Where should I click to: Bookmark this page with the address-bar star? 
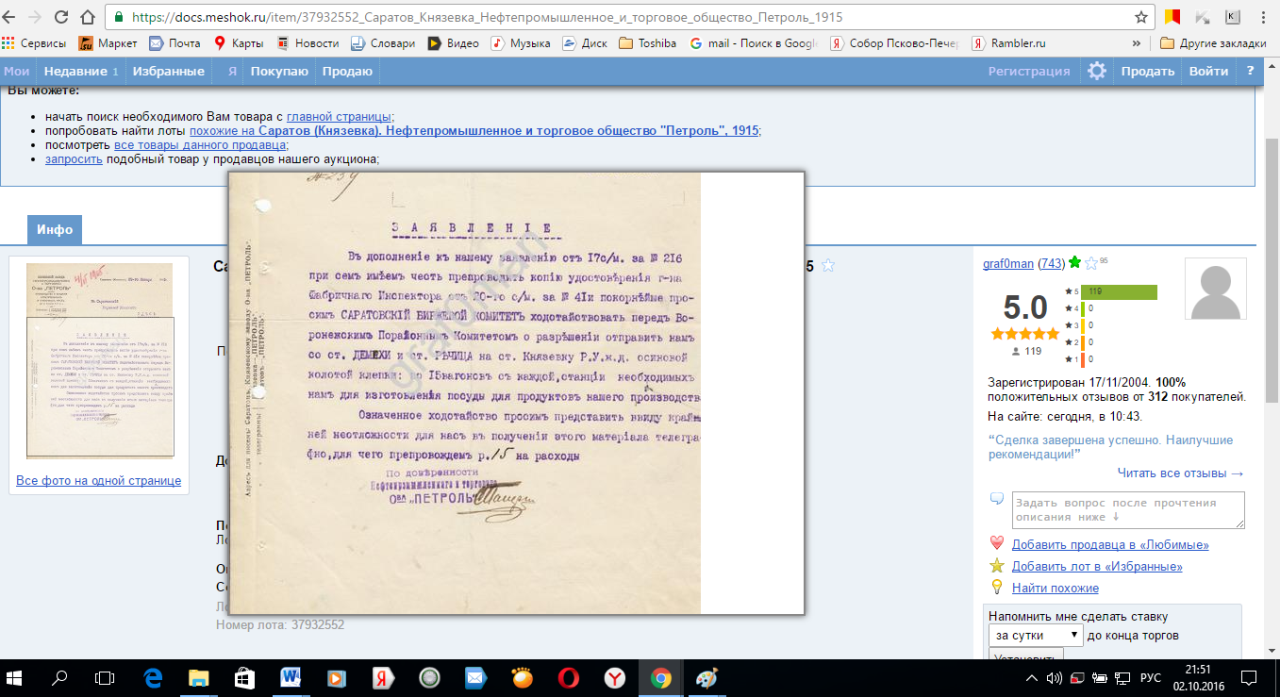[x=1141, y=17]
